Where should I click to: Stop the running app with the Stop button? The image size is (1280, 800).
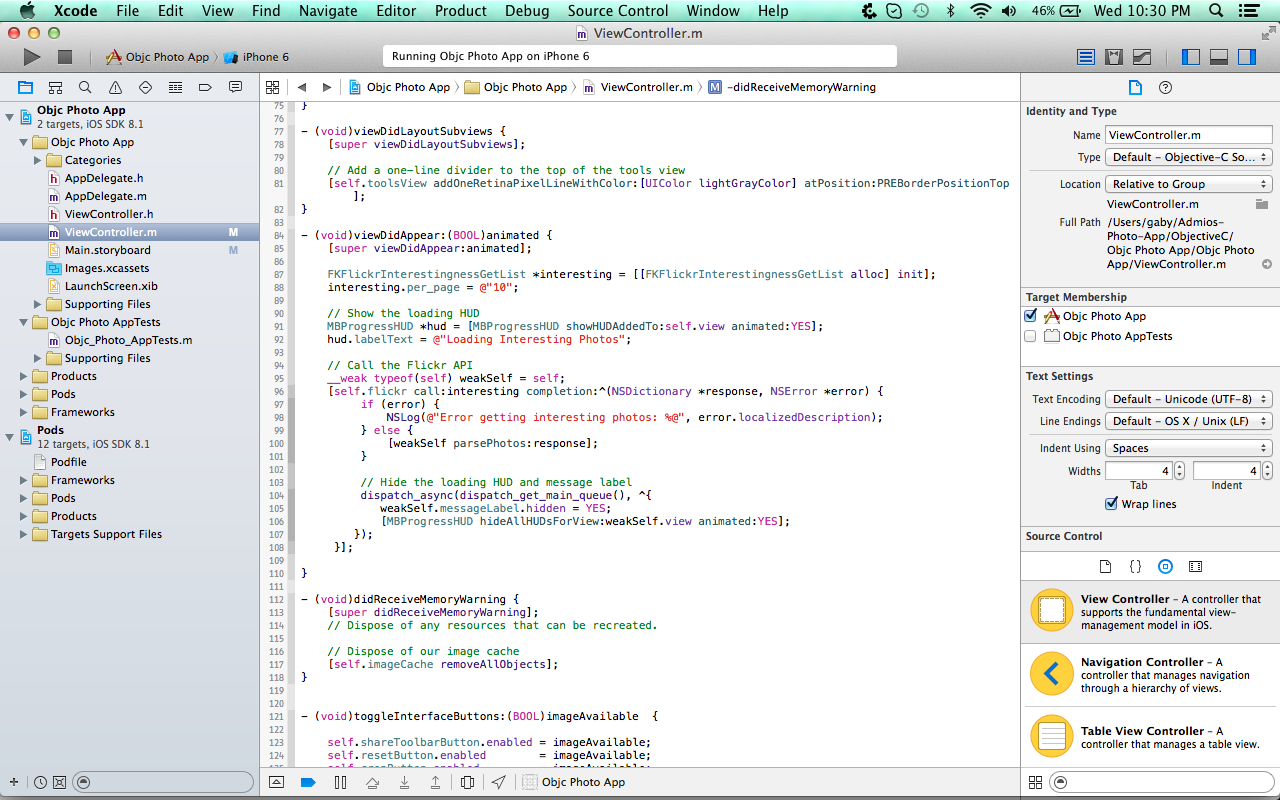coord(65,57)
